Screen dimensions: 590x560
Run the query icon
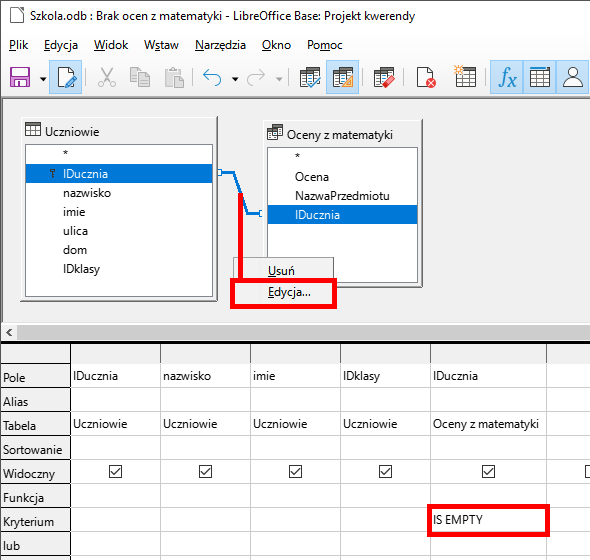310,77
